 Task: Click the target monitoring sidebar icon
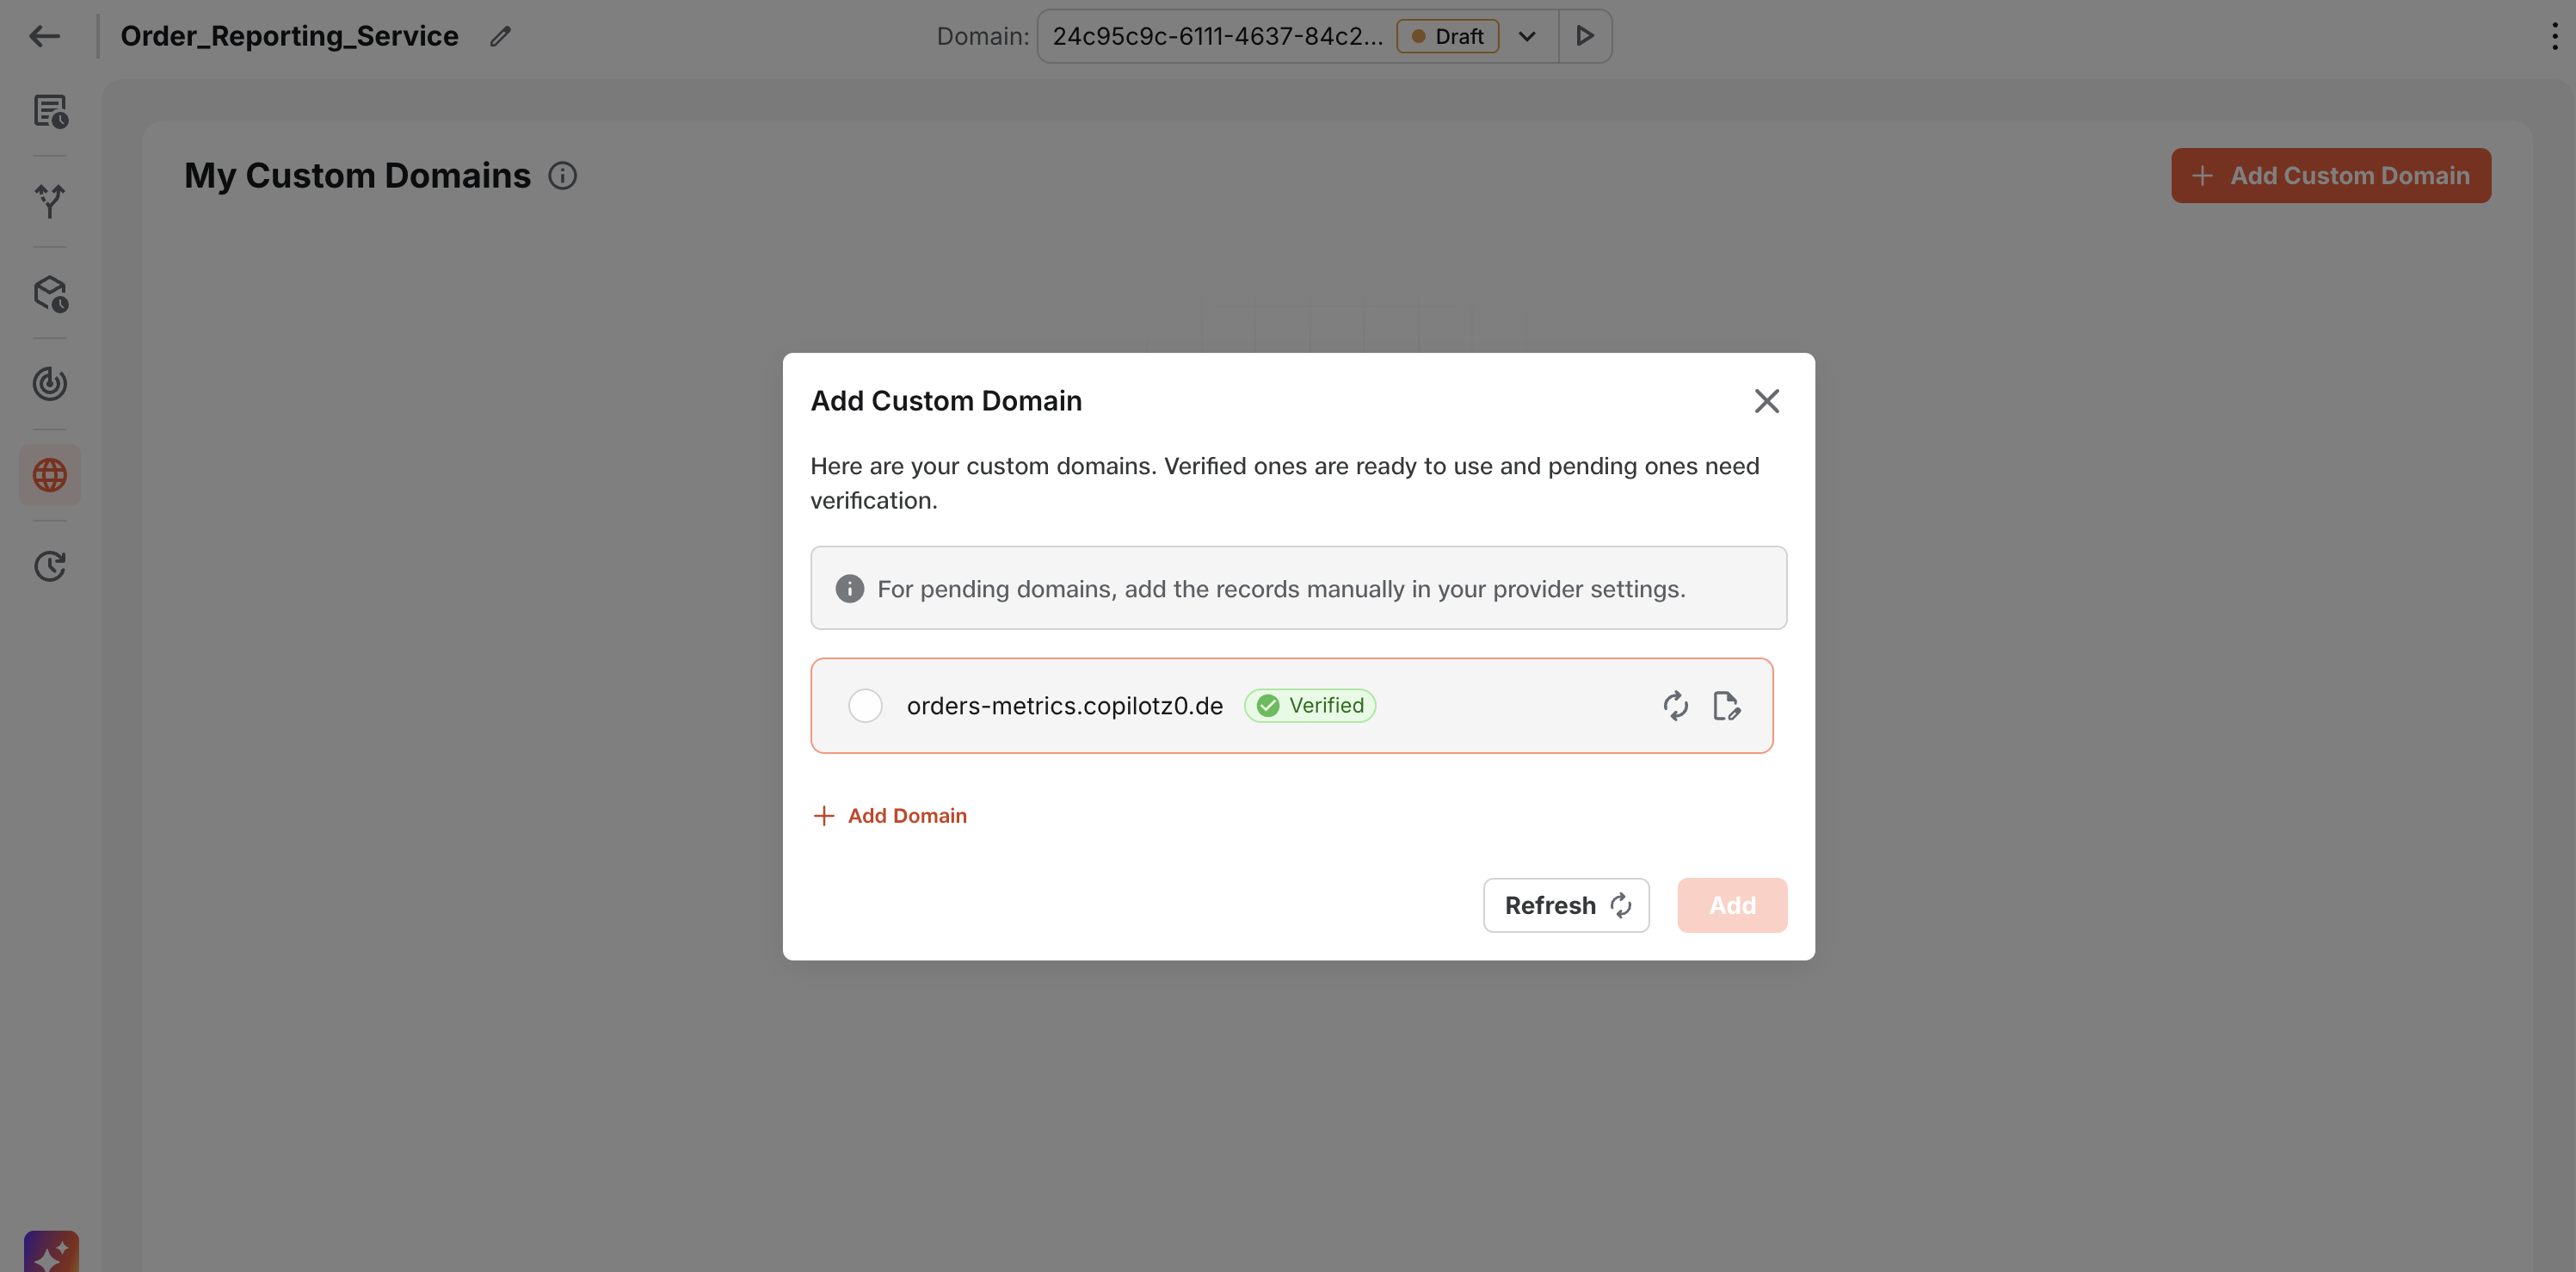[x=49, y=383]
